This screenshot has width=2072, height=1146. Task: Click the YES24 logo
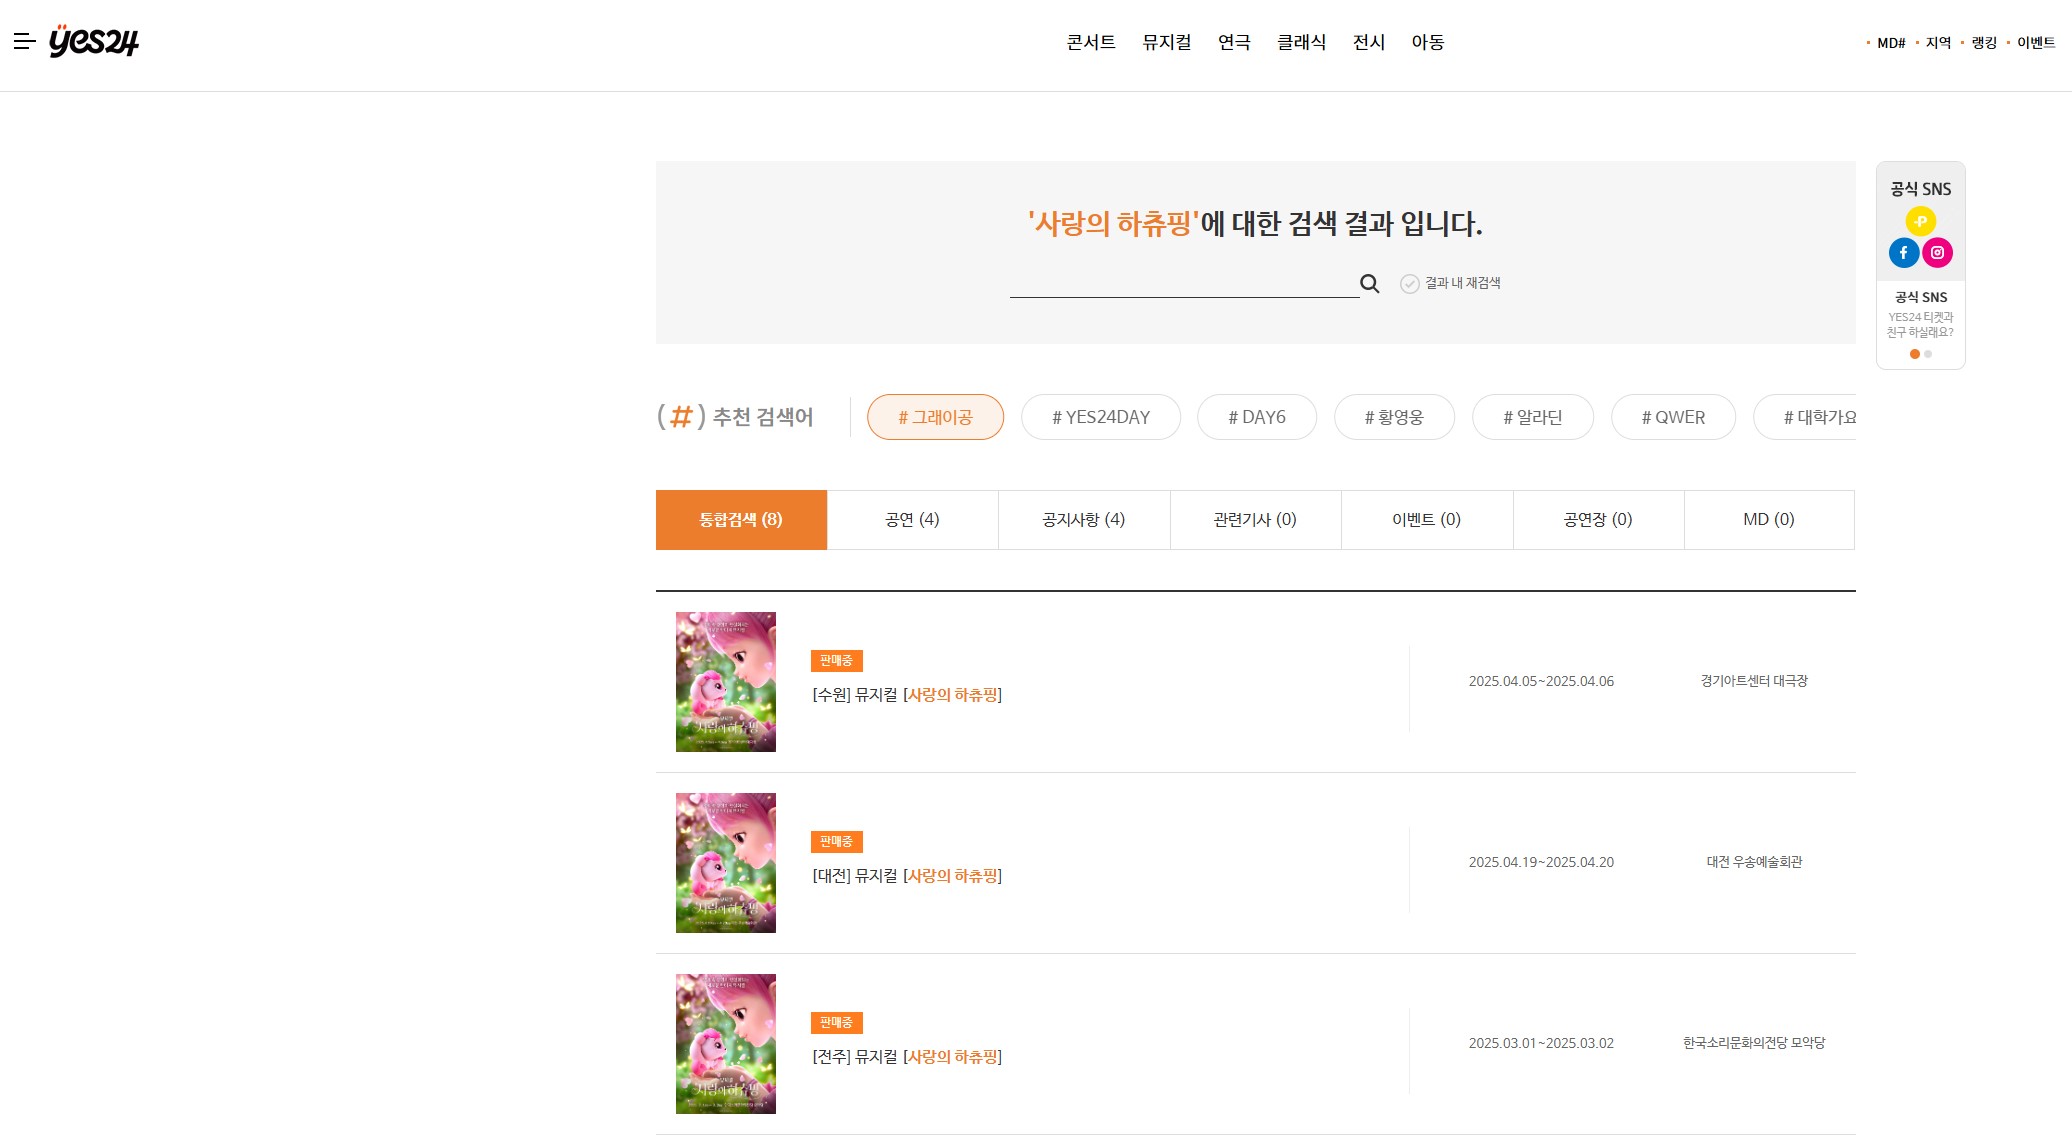coord(94,41)
